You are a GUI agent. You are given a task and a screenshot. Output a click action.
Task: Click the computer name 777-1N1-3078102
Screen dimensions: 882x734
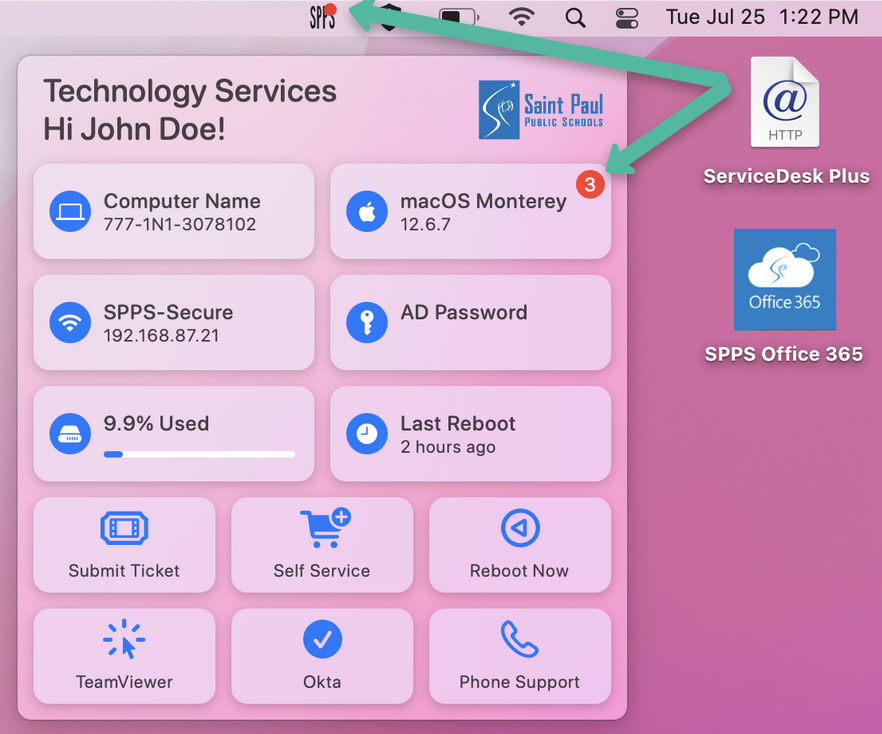coord(180,224)
